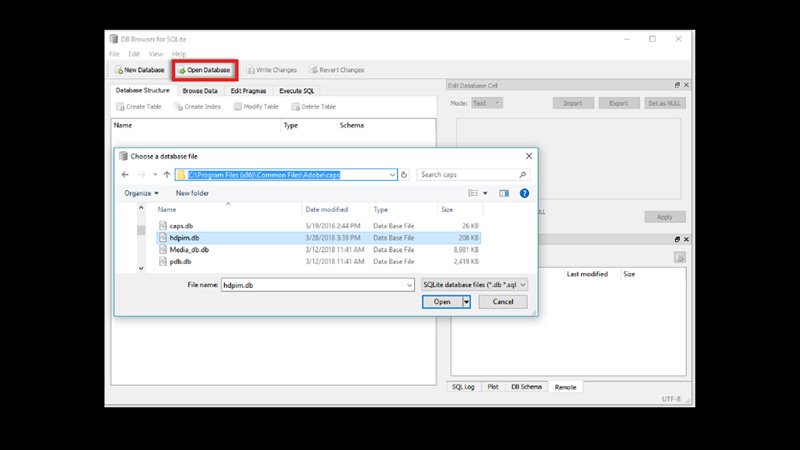Switch to the Database Structure tab

coord(142,90)
